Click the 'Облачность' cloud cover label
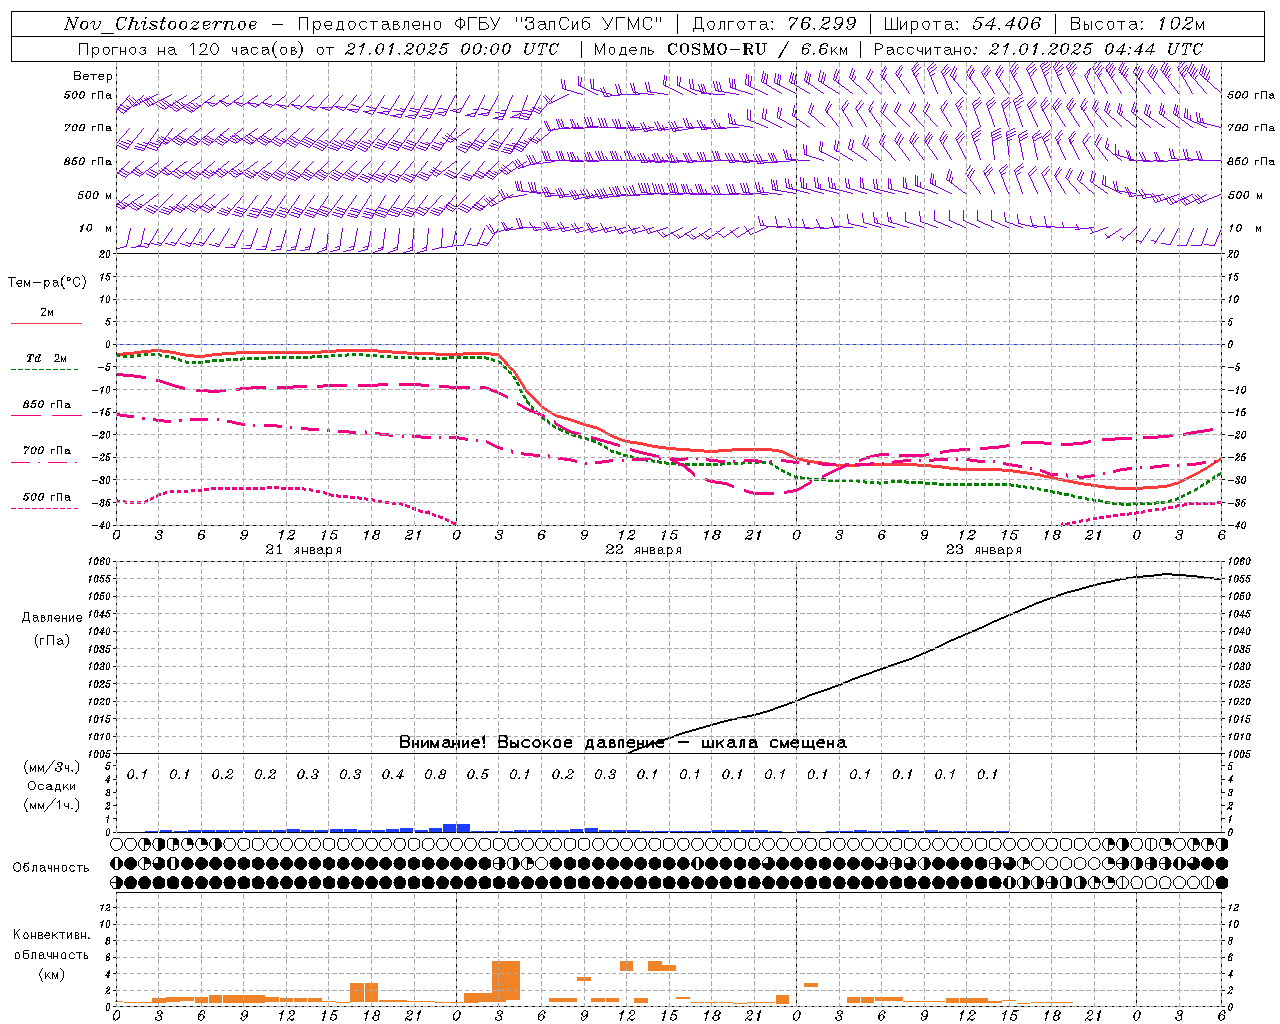Screen dimensions: 1280x1024 click(x=50, y=868)
